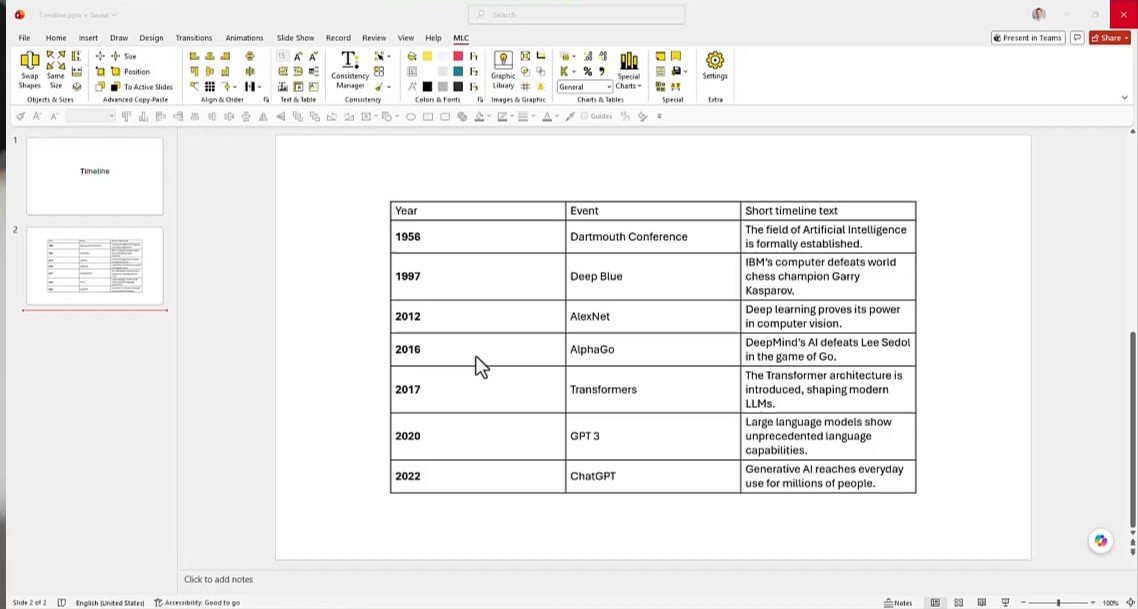Image resolution: width=1138 pixels, height=609 pixels.
Task: Select slide 2 table thumbnail
Action: [x=95, y=266]
